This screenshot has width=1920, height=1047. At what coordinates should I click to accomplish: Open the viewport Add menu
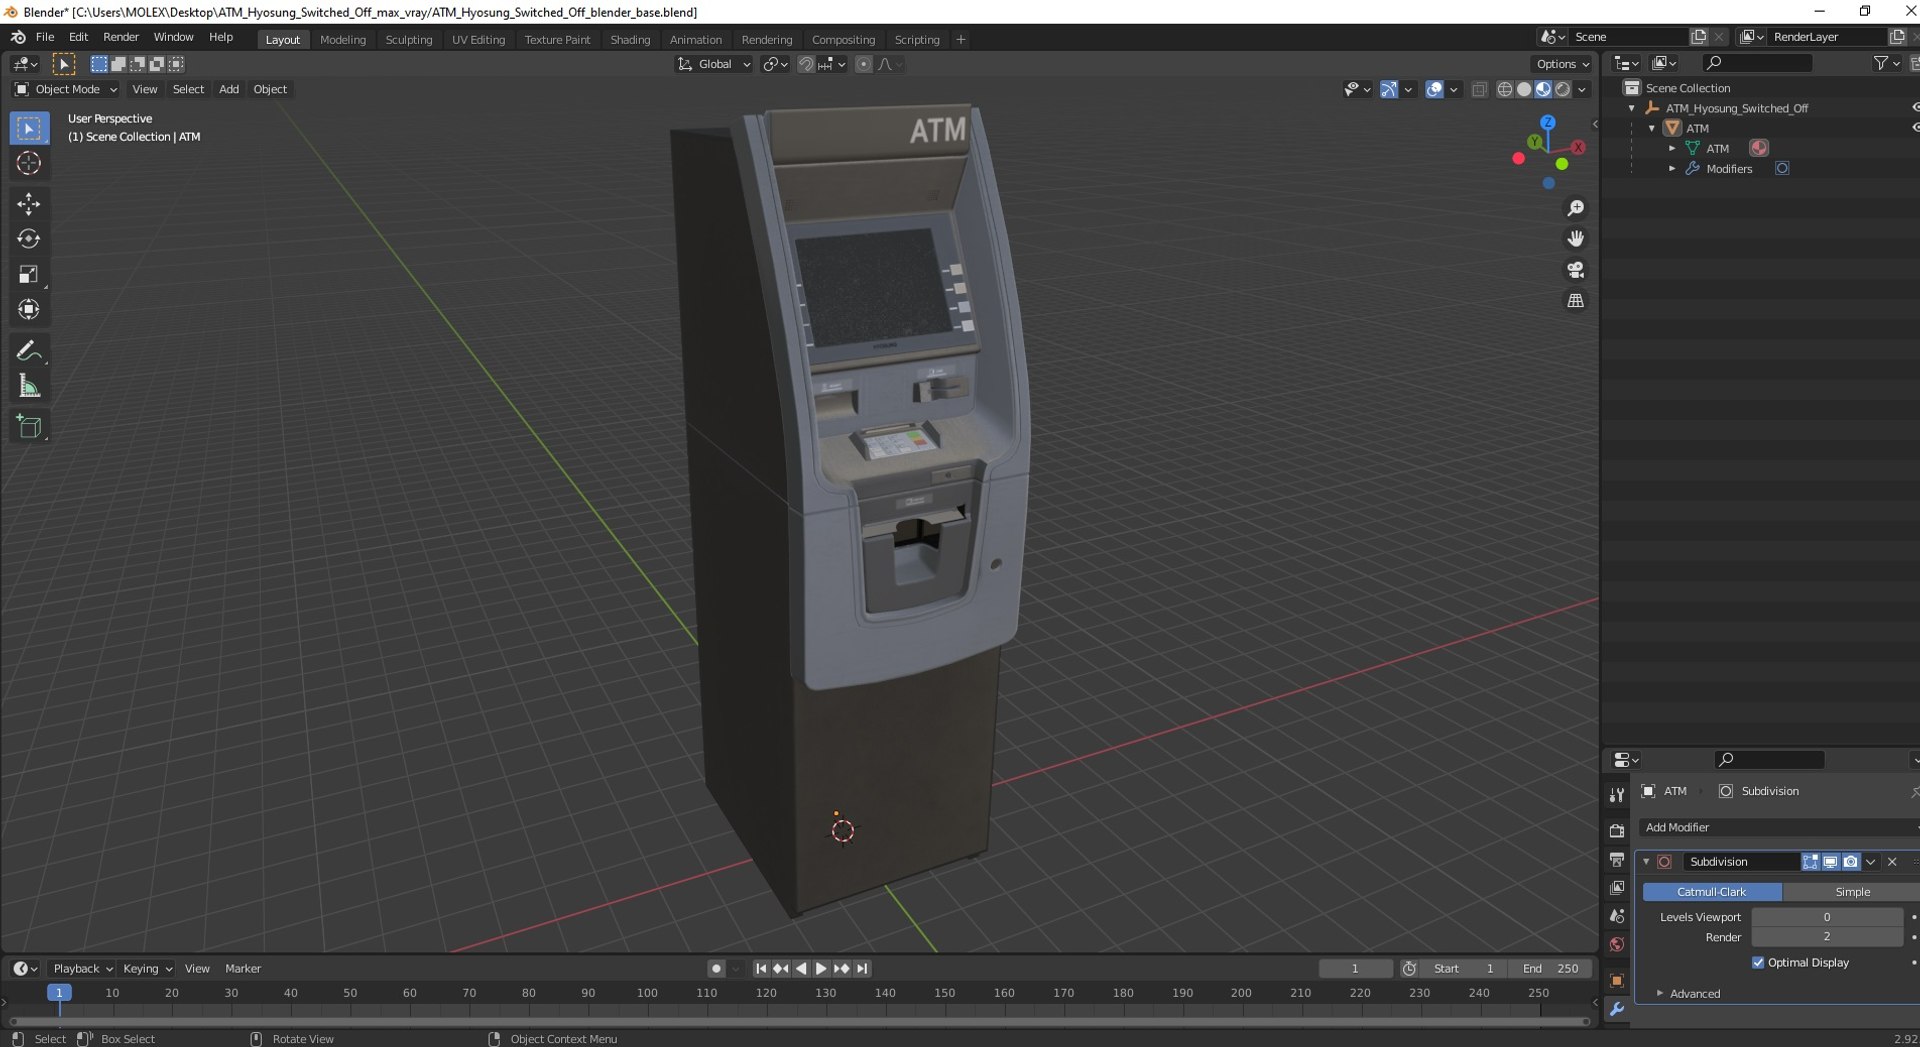point(229,89)
